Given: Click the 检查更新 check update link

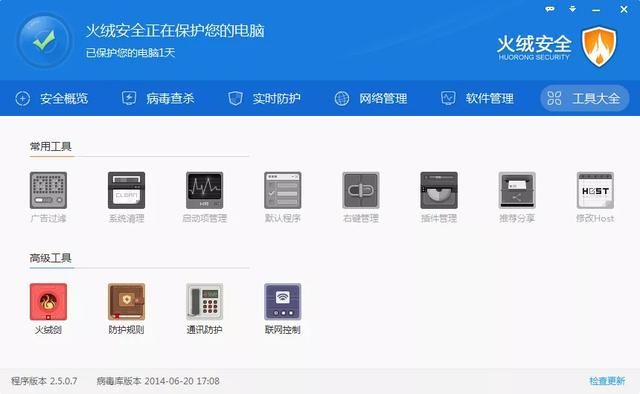Looking at the screenshot, I should (x=607, y=381).
